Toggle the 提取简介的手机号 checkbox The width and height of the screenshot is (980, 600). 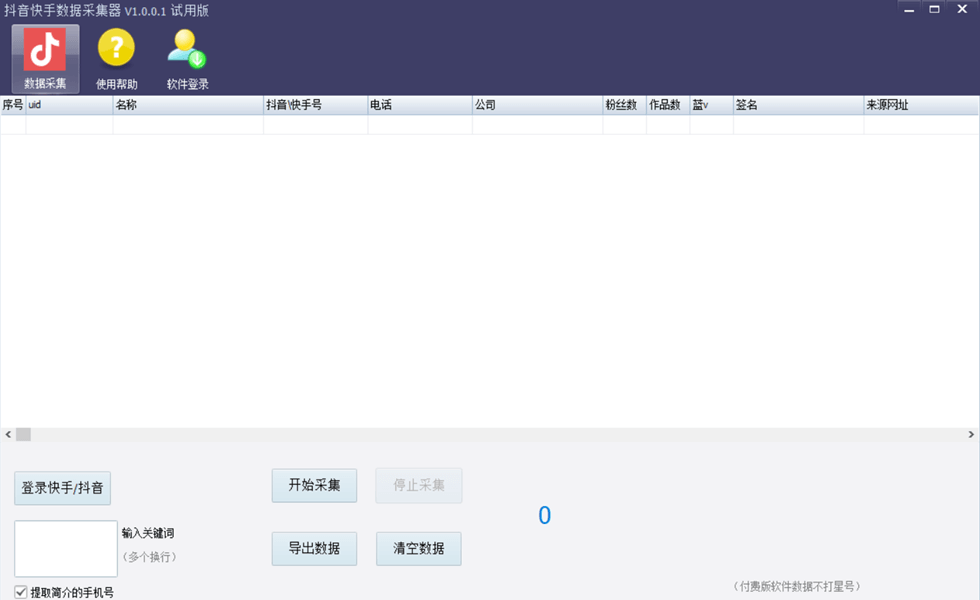21,592
